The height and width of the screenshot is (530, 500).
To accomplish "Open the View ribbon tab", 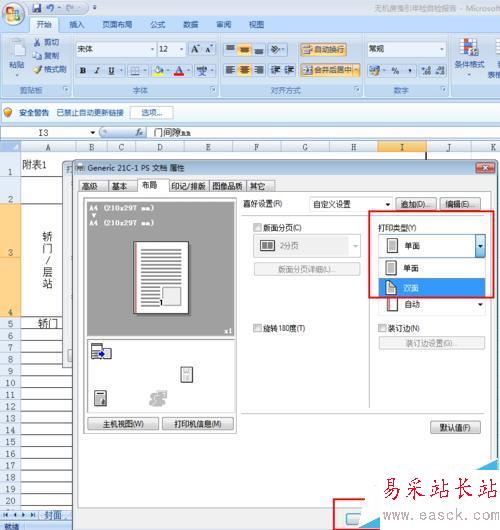I will pyautogui.click(x=256, y=24).
